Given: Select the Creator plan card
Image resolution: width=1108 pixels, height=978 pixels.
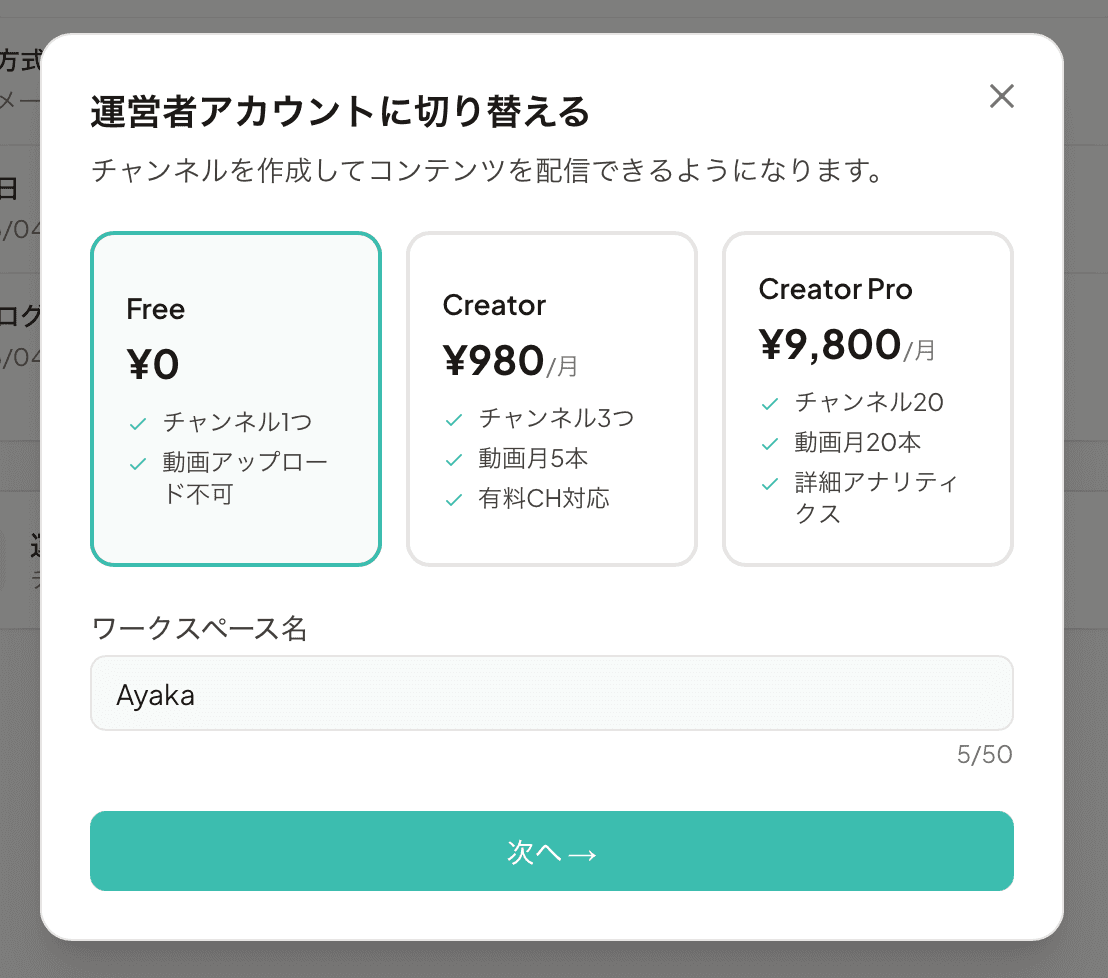Looking at the screenshot, I should click(x=551, y=397).
